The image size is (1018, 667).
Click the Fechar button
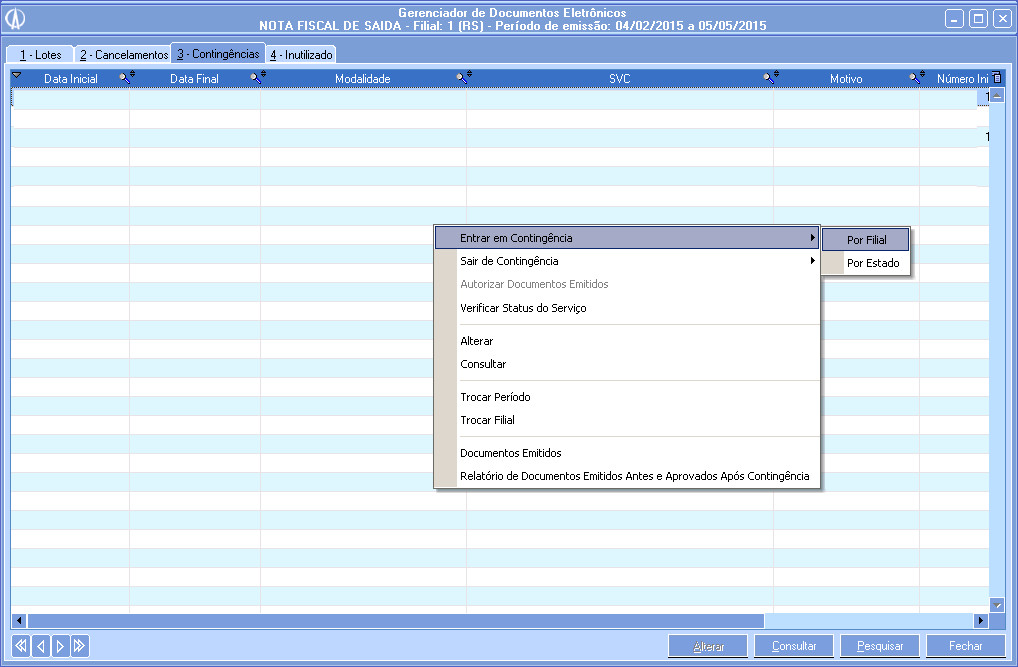pos(965,646)
